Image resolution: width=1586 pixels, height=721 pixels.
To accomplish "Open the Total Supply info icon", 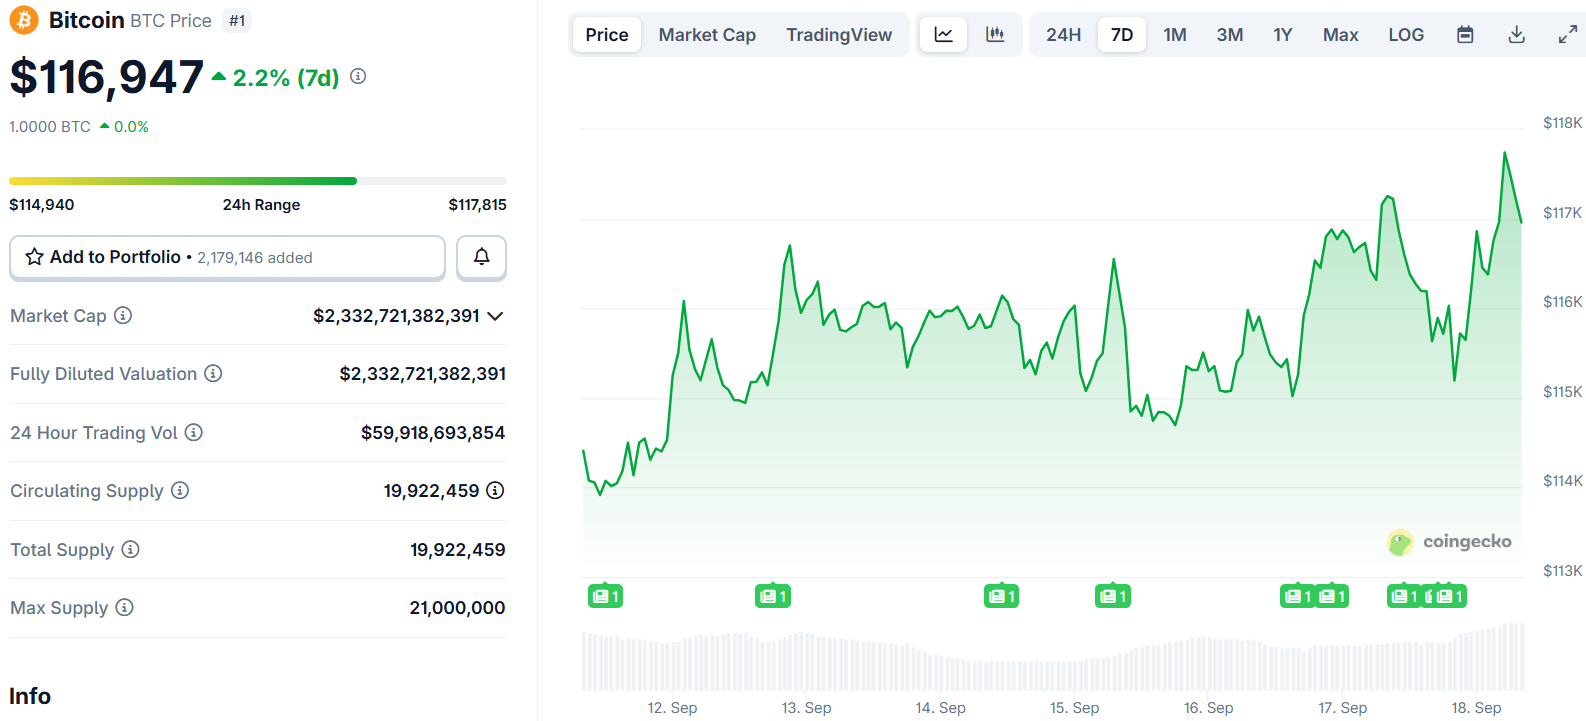I will [x=130, y=549].
